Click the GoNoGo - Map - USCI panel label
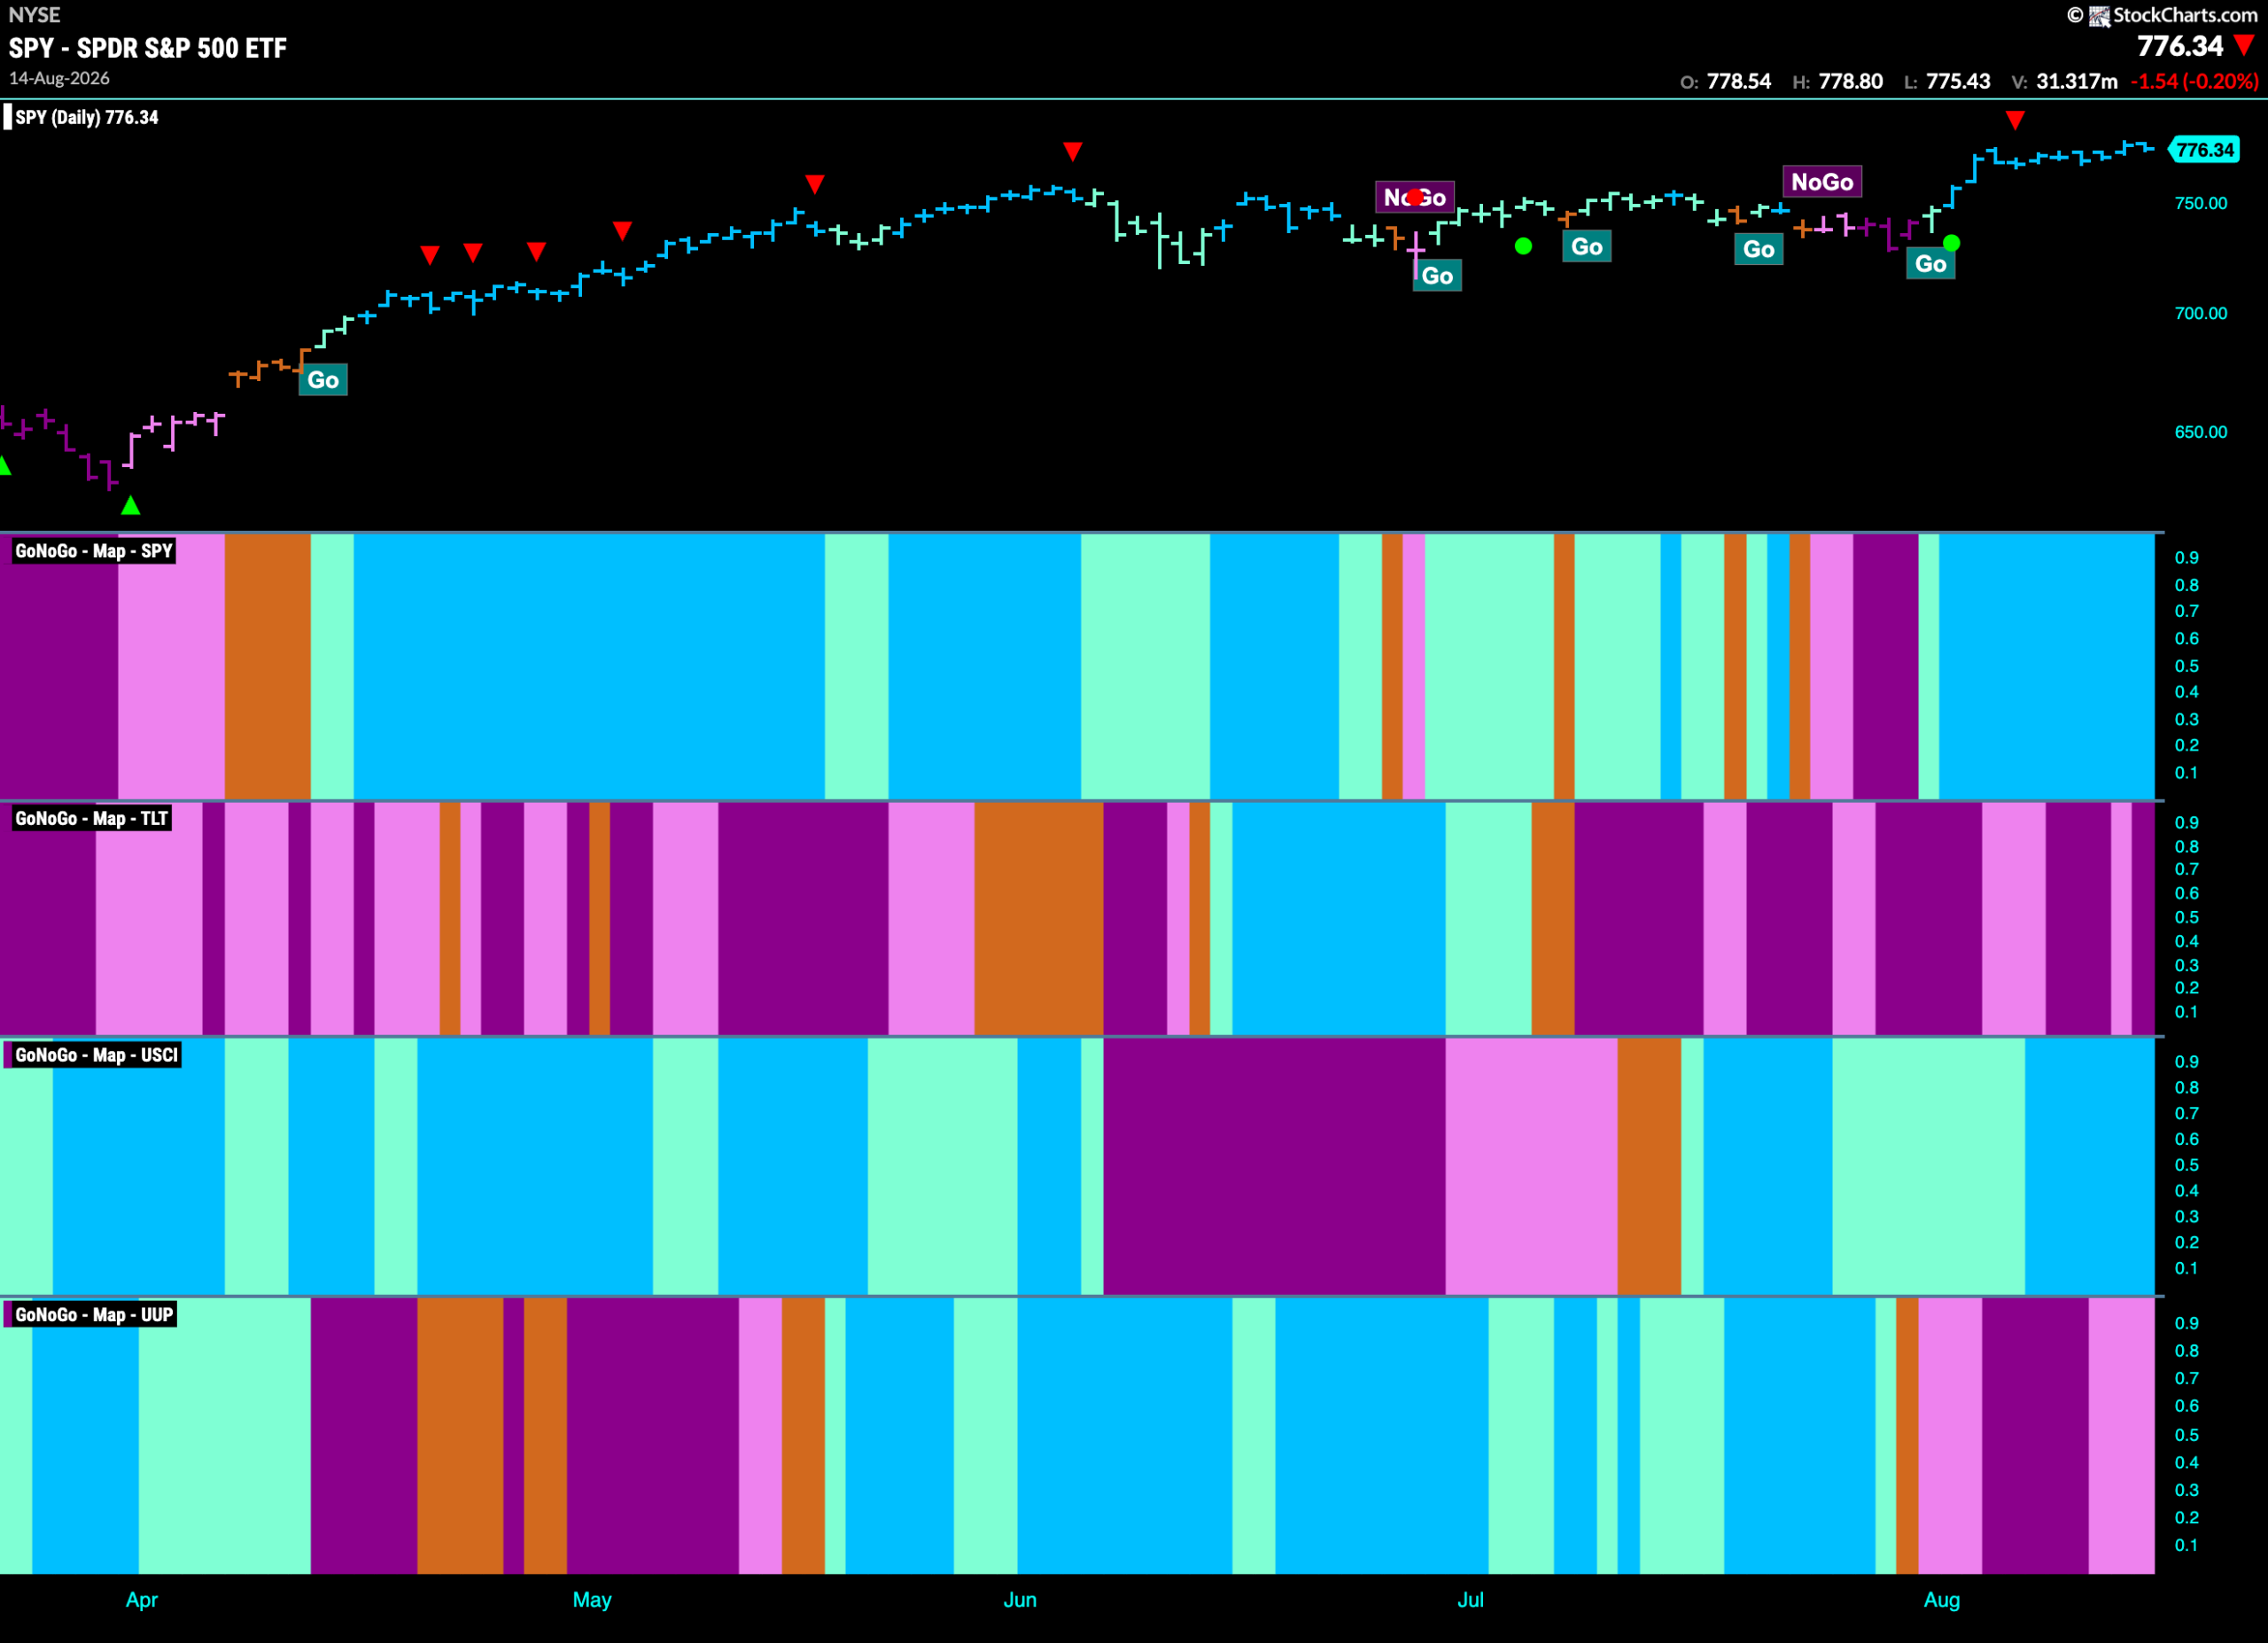This screenshot has width=2268, height=1643. pyautogui.click(x=96, y=1055)
